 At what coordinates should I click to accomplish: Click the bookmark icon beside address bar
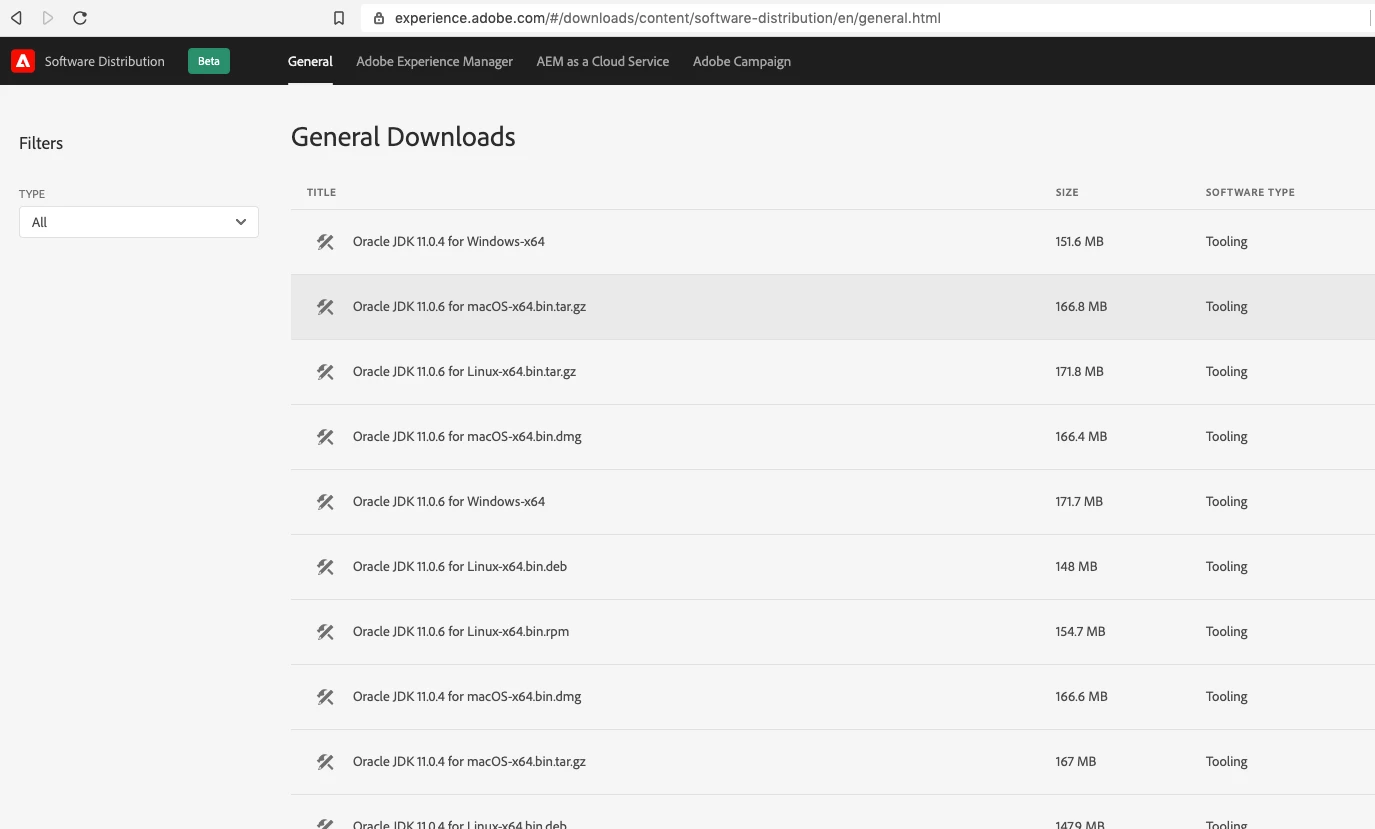coord(339,18)
